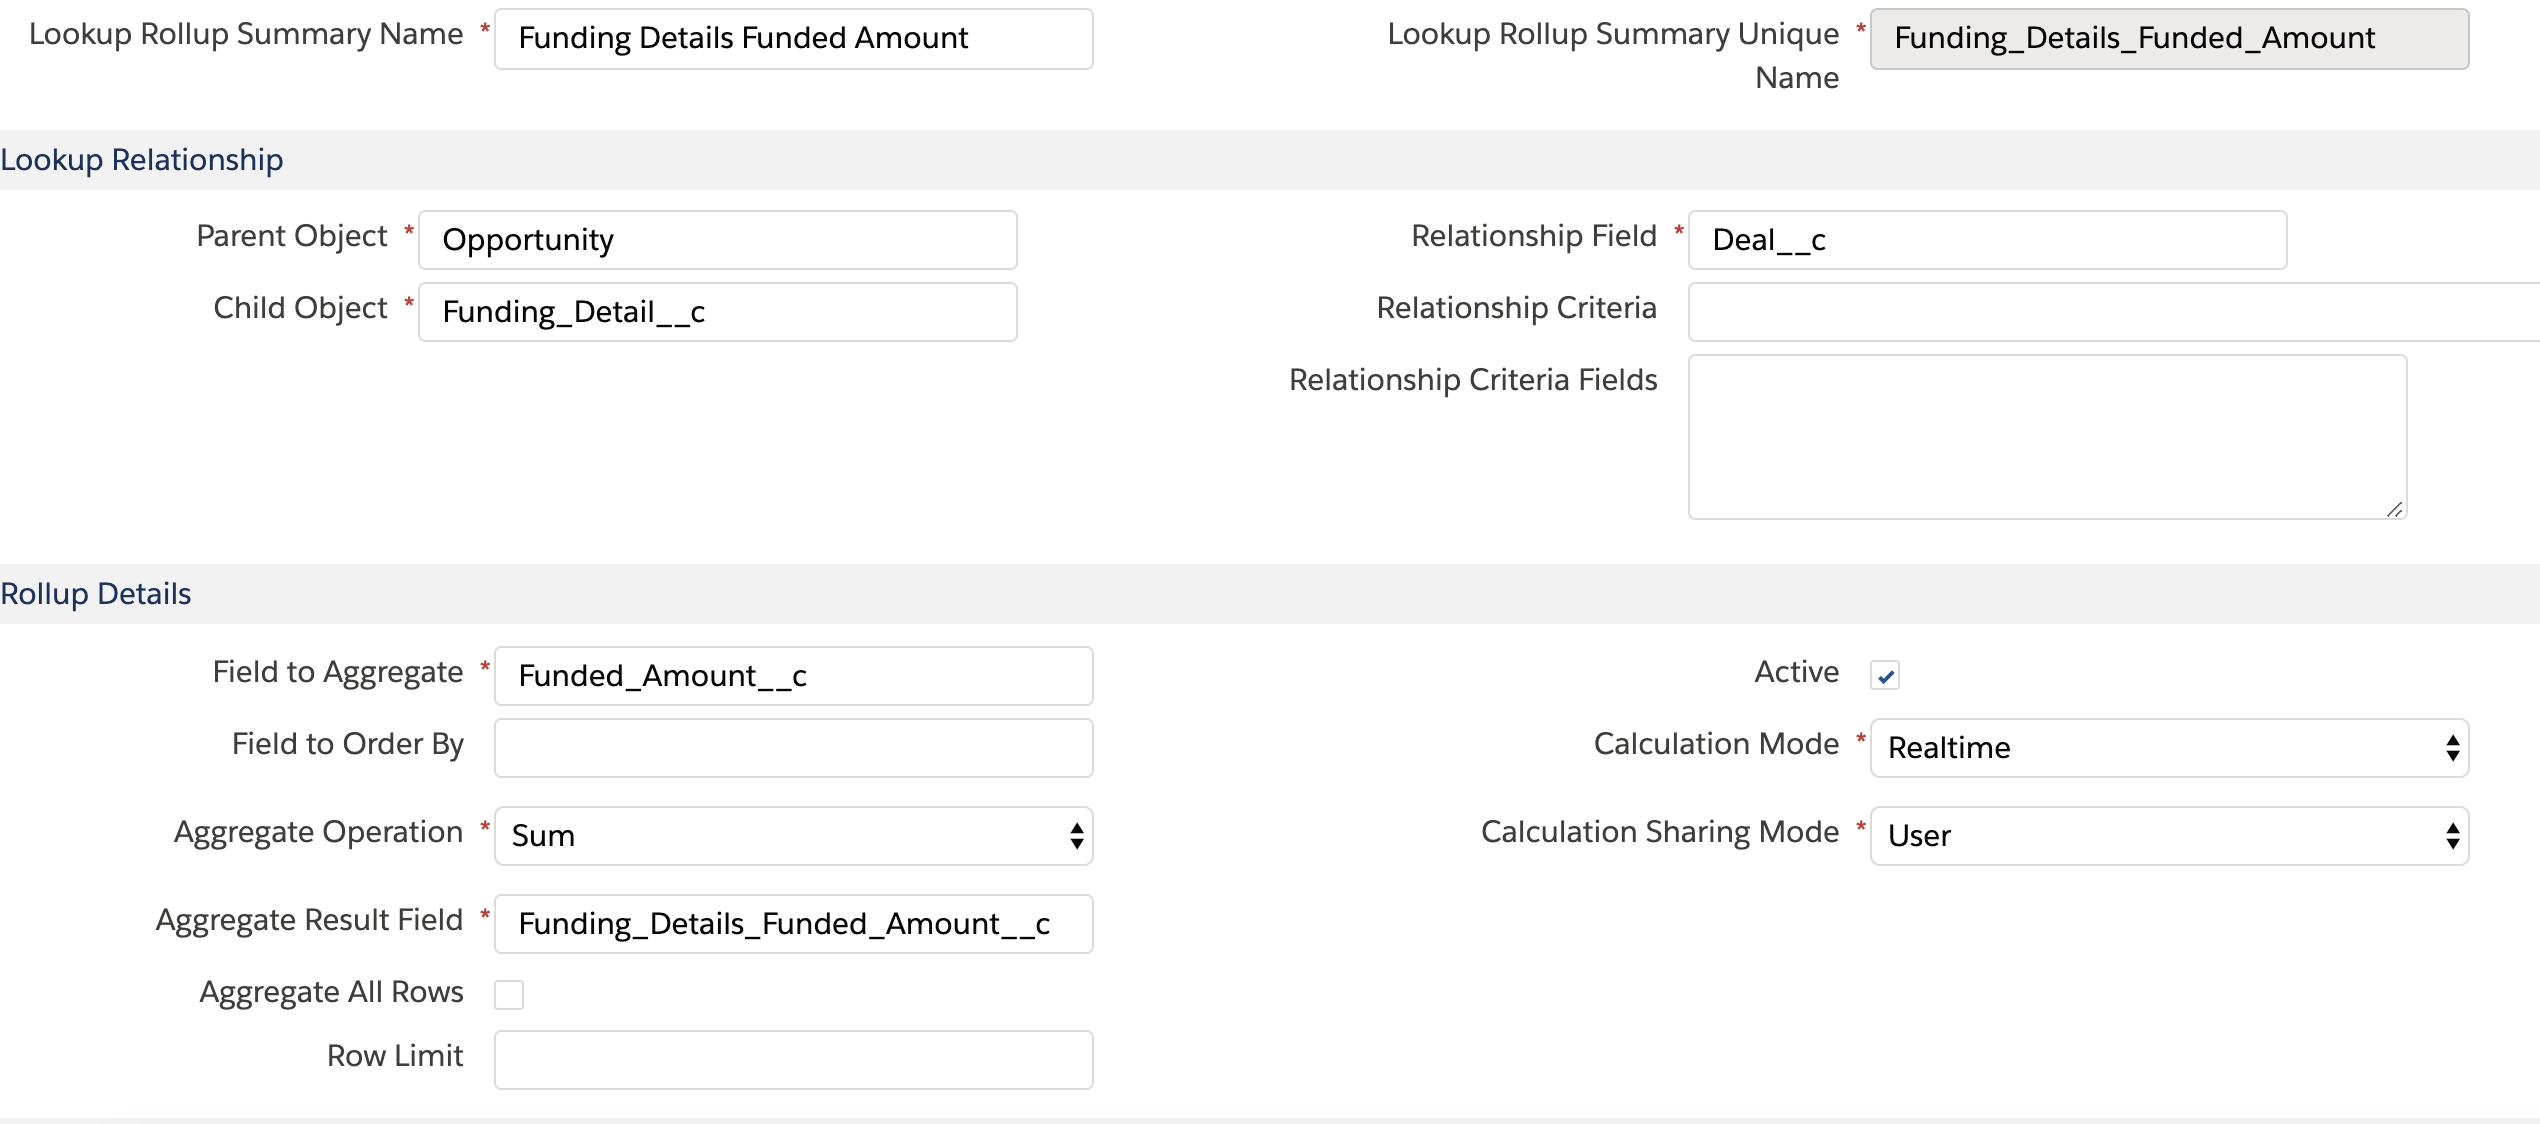
Task: Click the Rollup Details section header
Action: (x=95, y=592)
